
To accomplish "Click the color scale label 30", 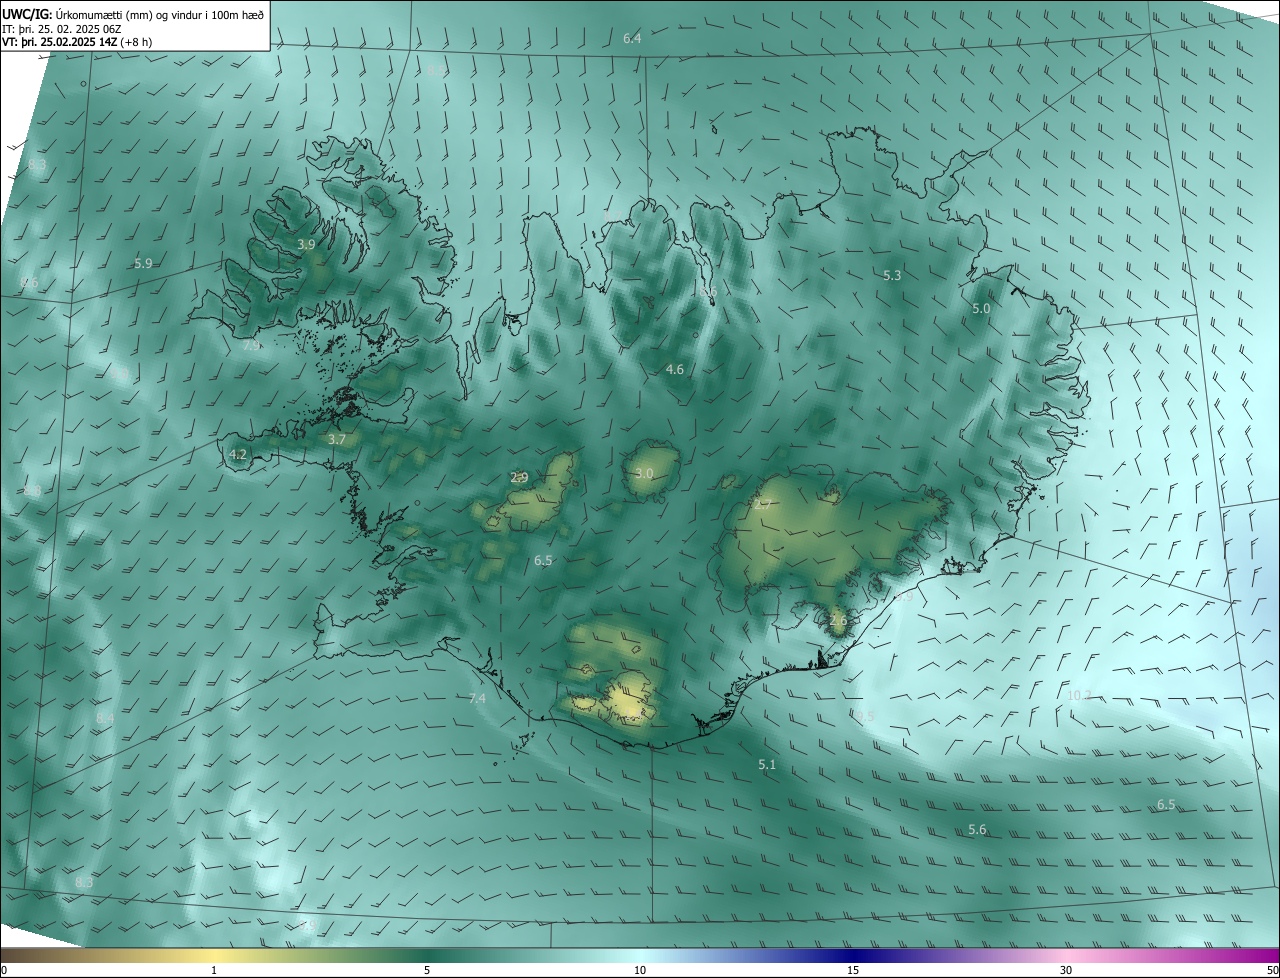I will (1066, 970).
